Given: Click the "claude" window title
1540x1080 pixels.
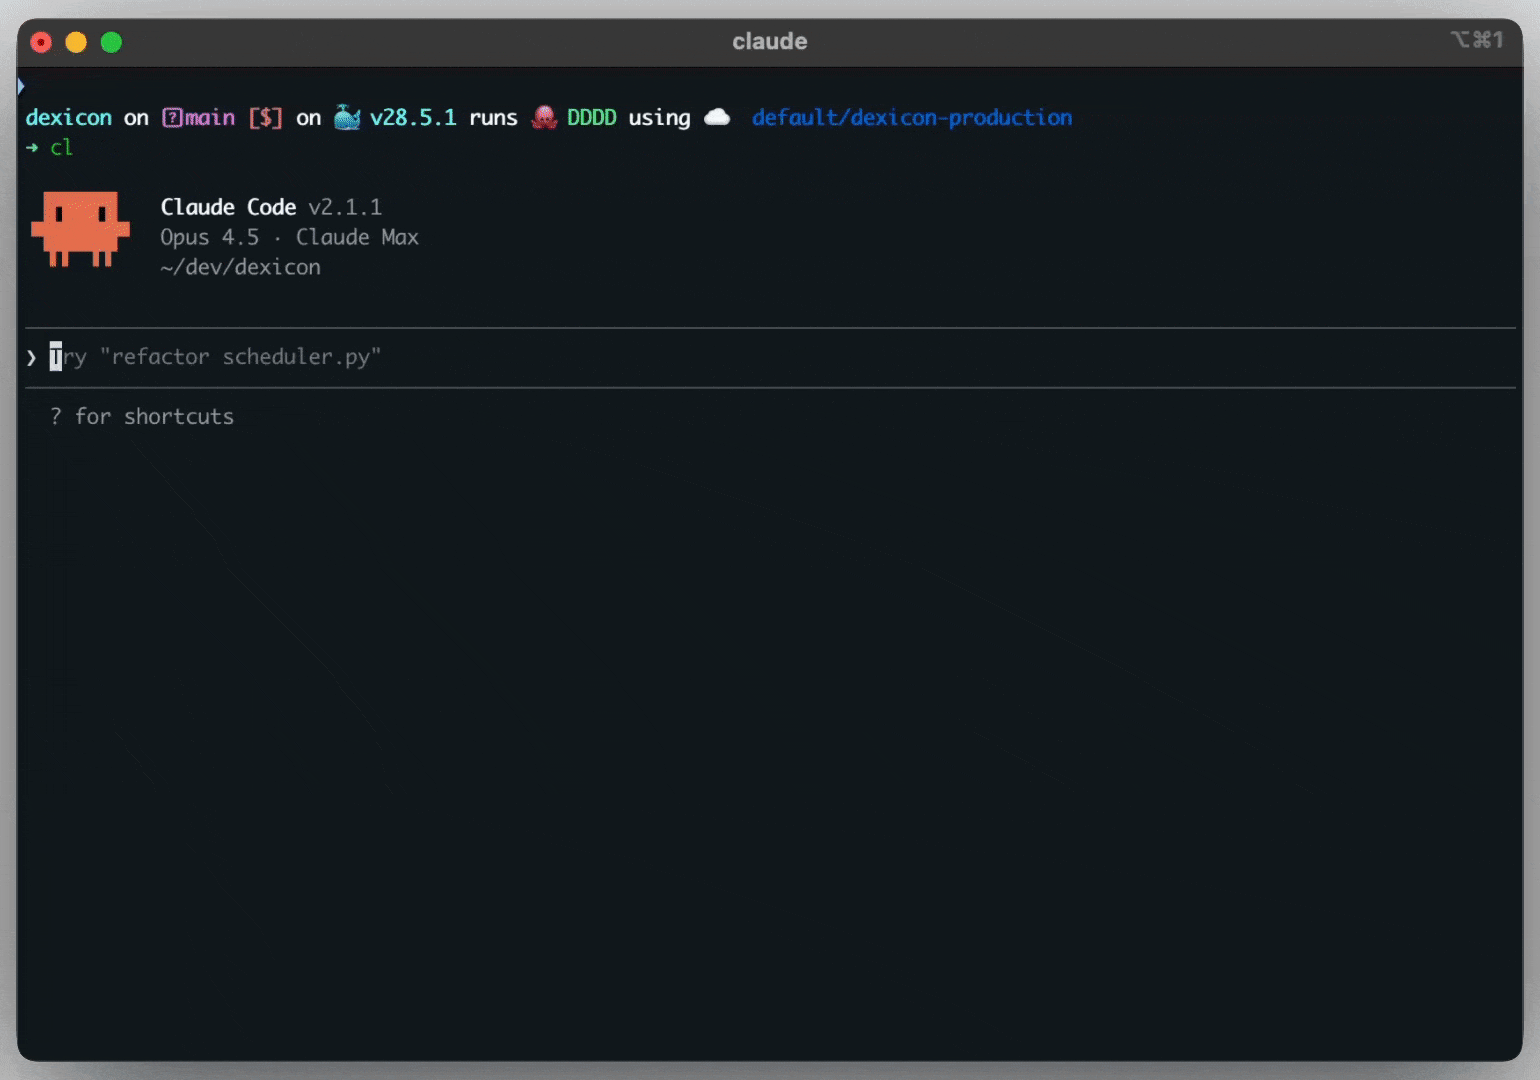Looking at the screenshot, I should [769, 41].
